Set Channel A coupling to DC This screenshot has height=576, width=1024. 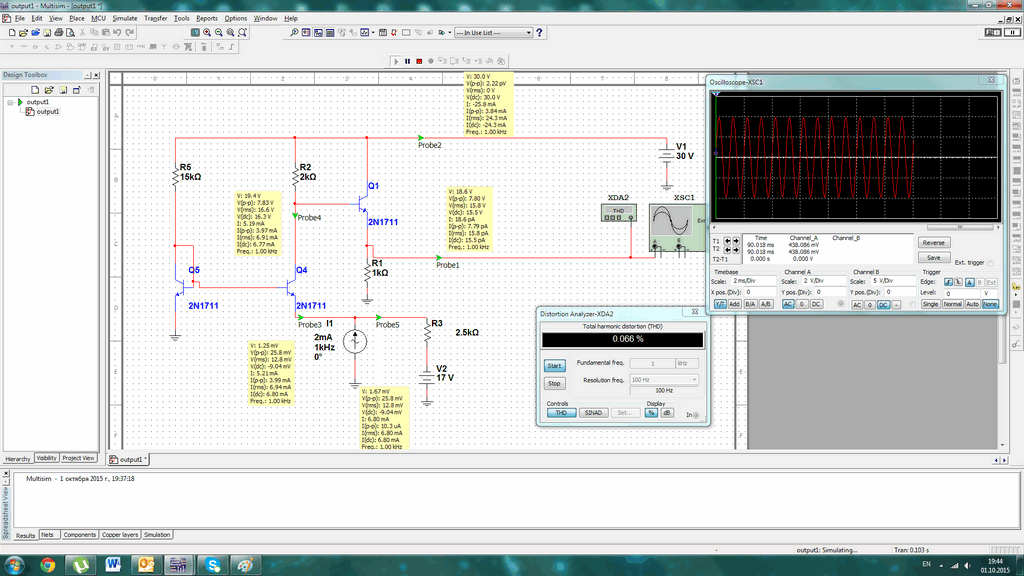pyautogui.click(x=816, y=304)
